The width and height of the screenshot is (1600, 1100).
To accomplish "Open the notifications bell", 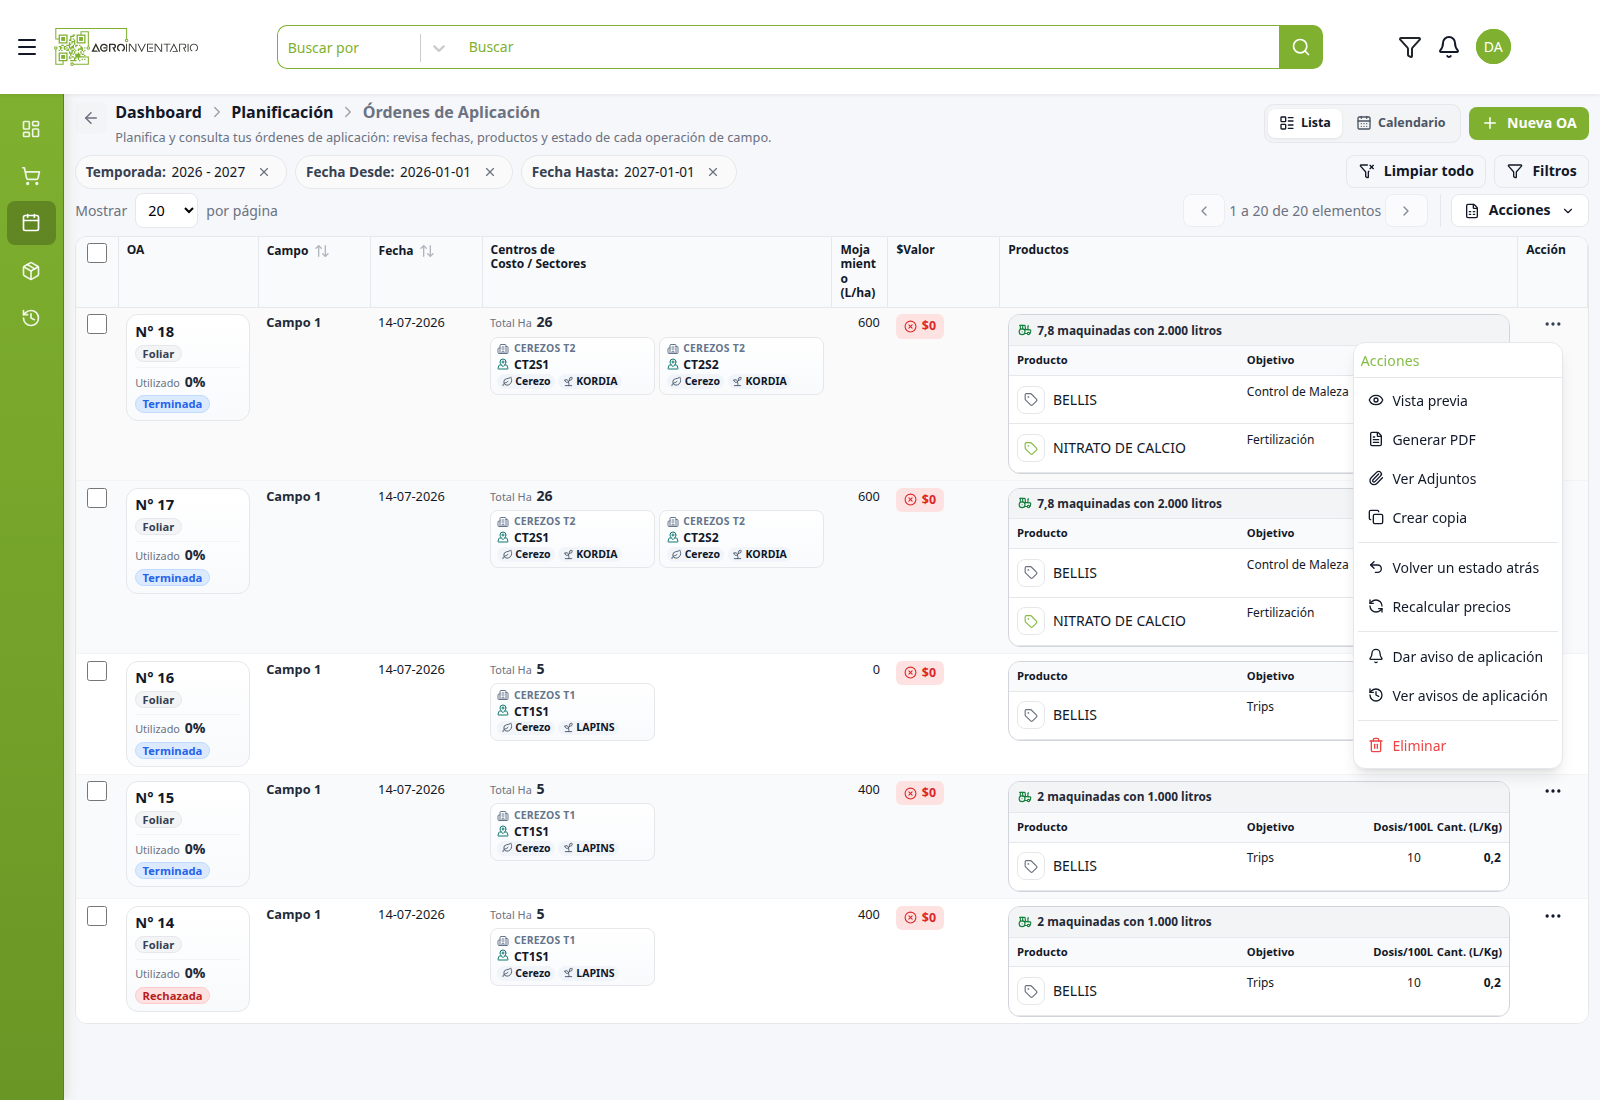I will click(1449, 47).
